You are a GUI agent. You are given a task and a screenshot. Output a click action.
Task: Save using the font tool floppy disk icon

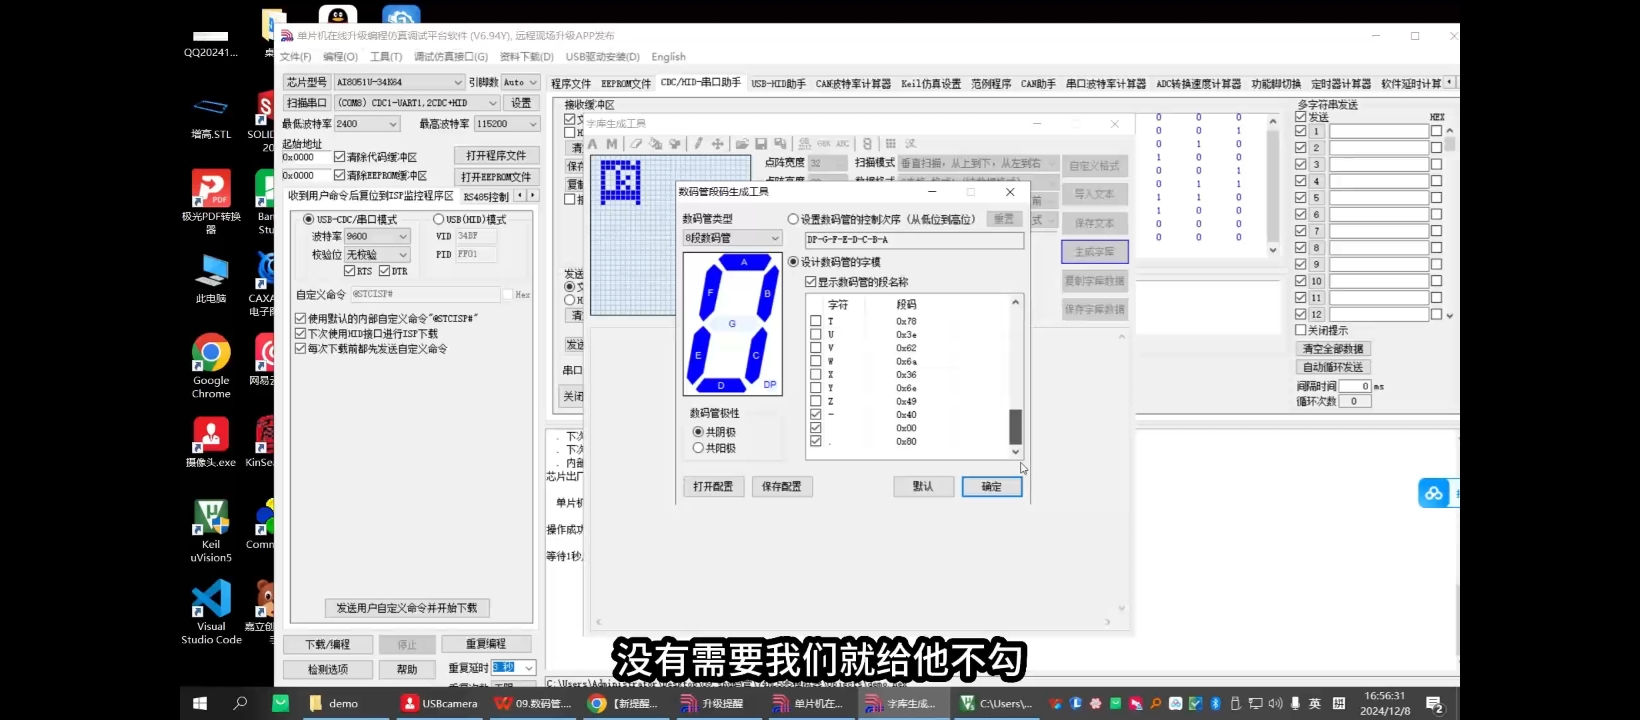point(761,144)
